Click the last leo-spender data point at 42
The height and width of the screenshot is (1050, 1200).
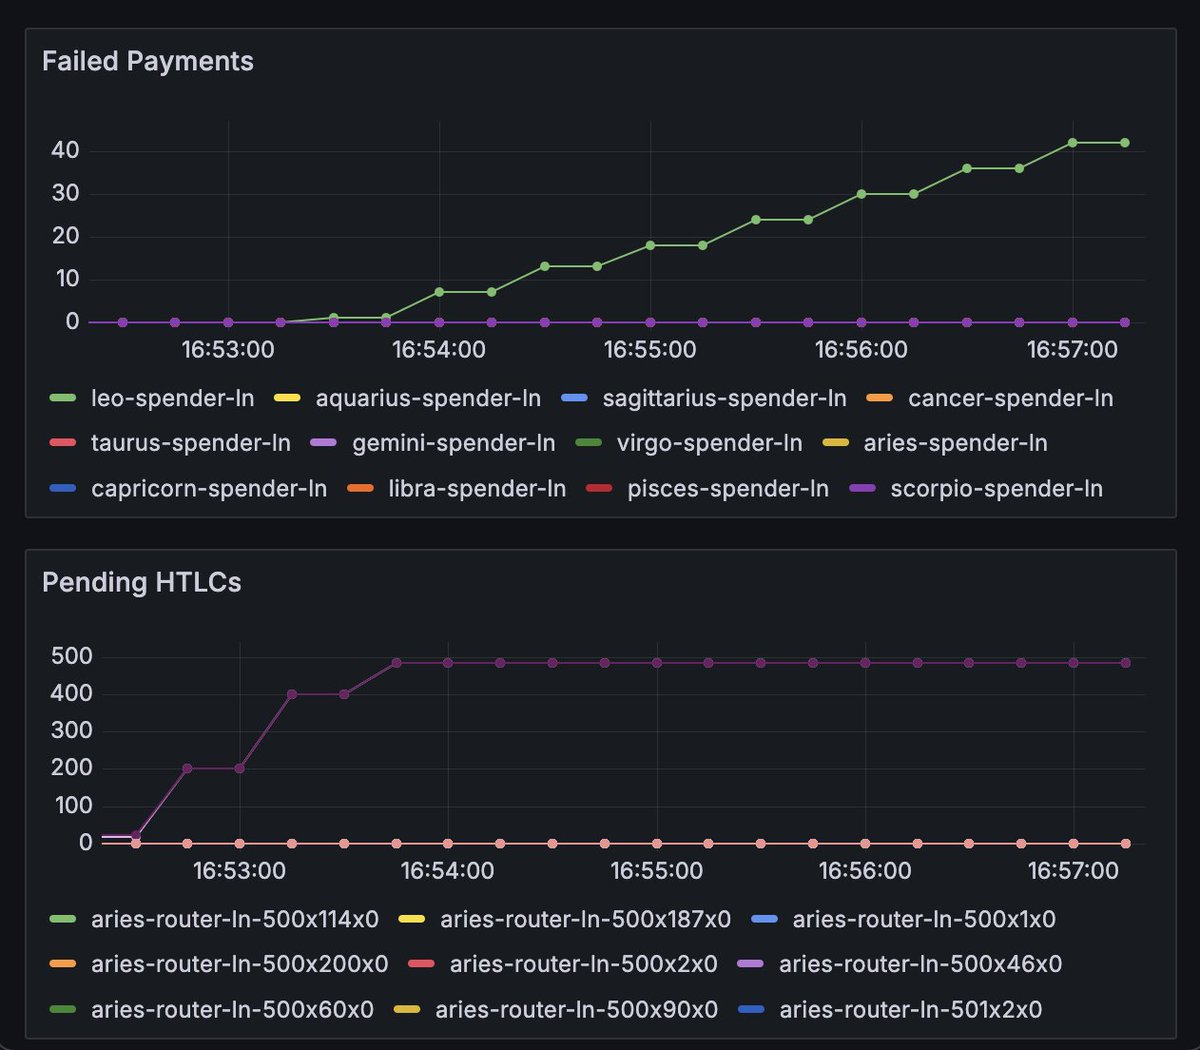pos(1125,143)
